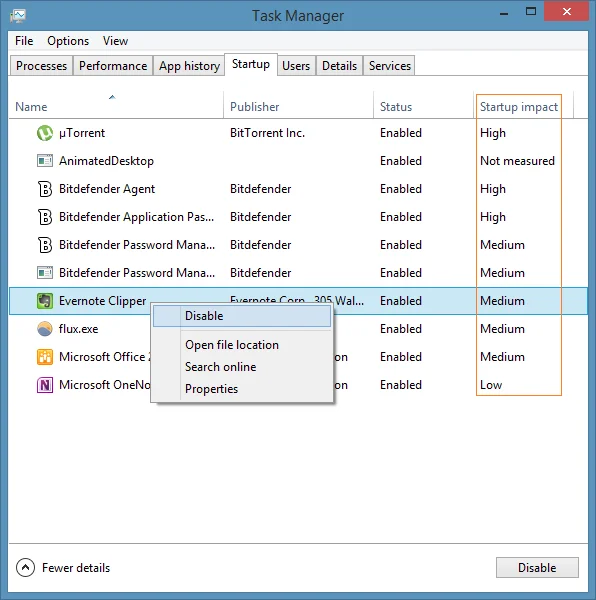Select the Microsoft OneNote purple icon

[45, 385]
